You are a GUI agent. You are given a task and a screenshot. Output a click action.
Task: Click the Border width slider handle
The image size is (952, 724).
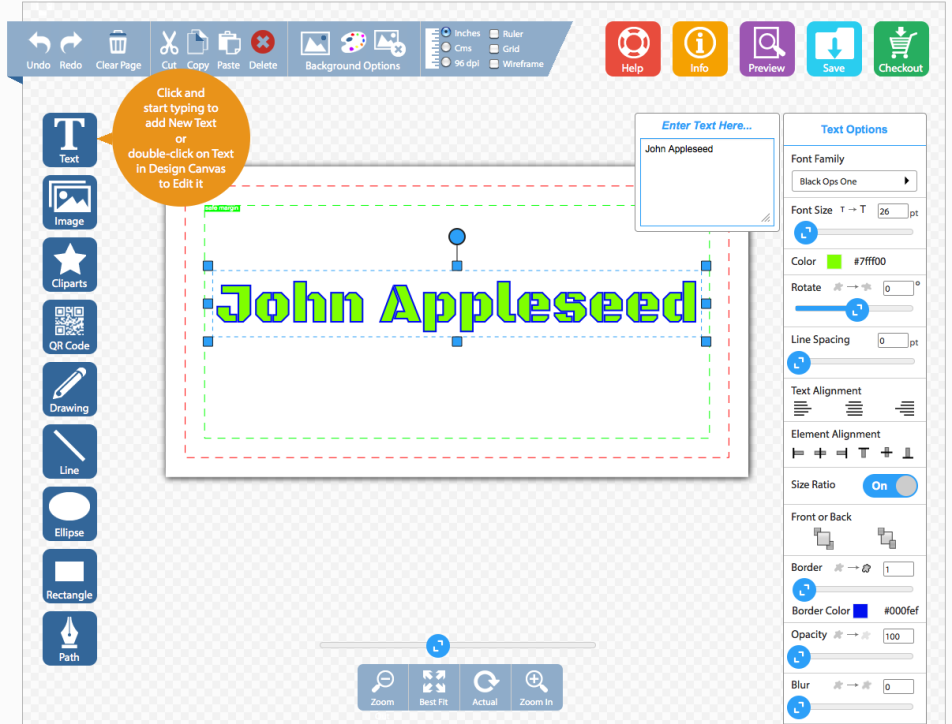(x=804, y=589)
